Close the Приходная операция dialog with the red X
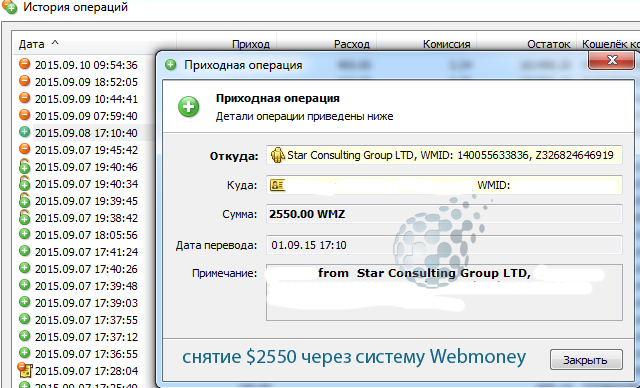640x388 pixels. (611, 60)
